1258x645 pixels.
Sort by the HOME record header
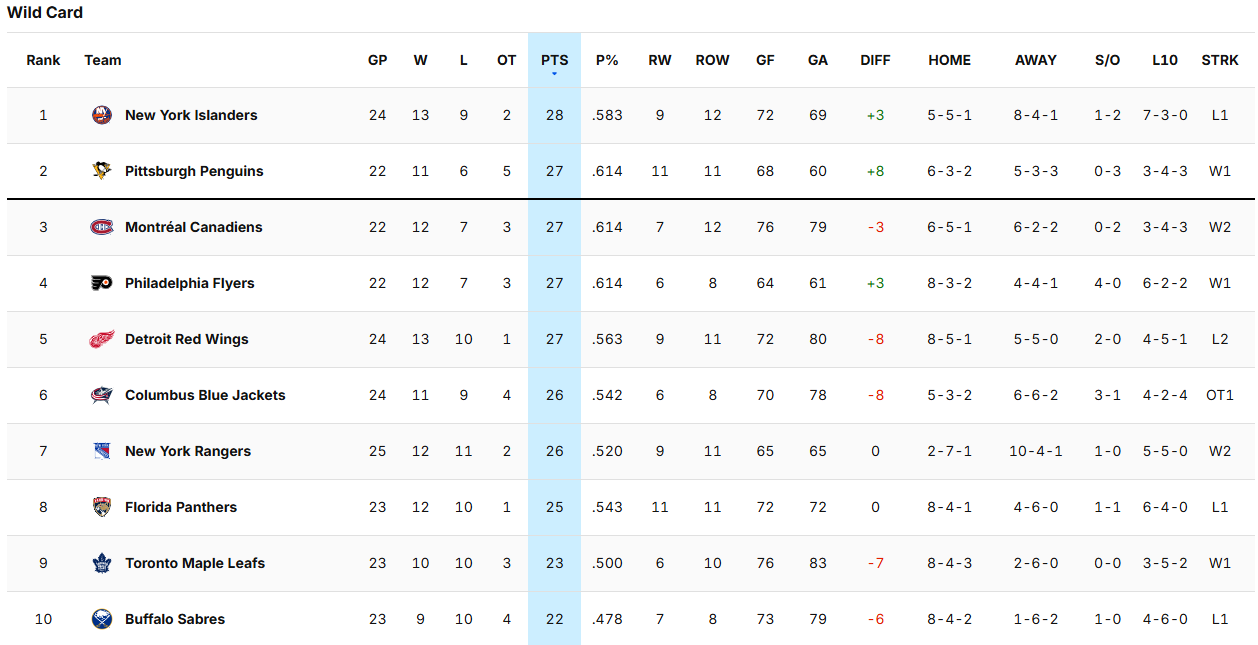click(949, 60)
